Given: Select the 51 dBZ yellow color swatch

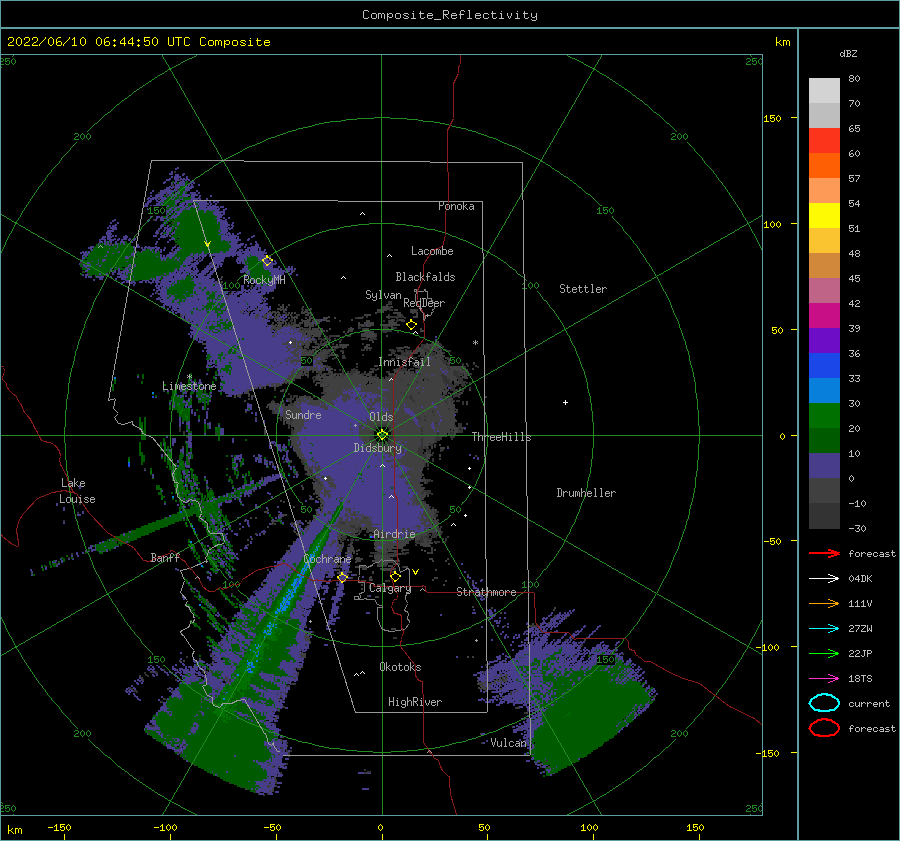Looking at the screenshot, I should pos(824,215).
